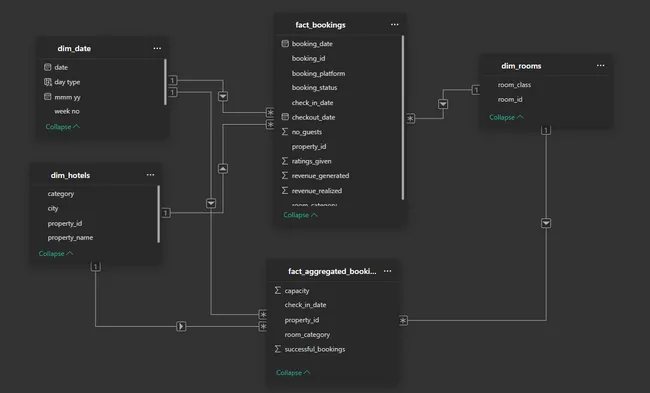Select property_name field in dim_hotels

click(x=70, y=238)
